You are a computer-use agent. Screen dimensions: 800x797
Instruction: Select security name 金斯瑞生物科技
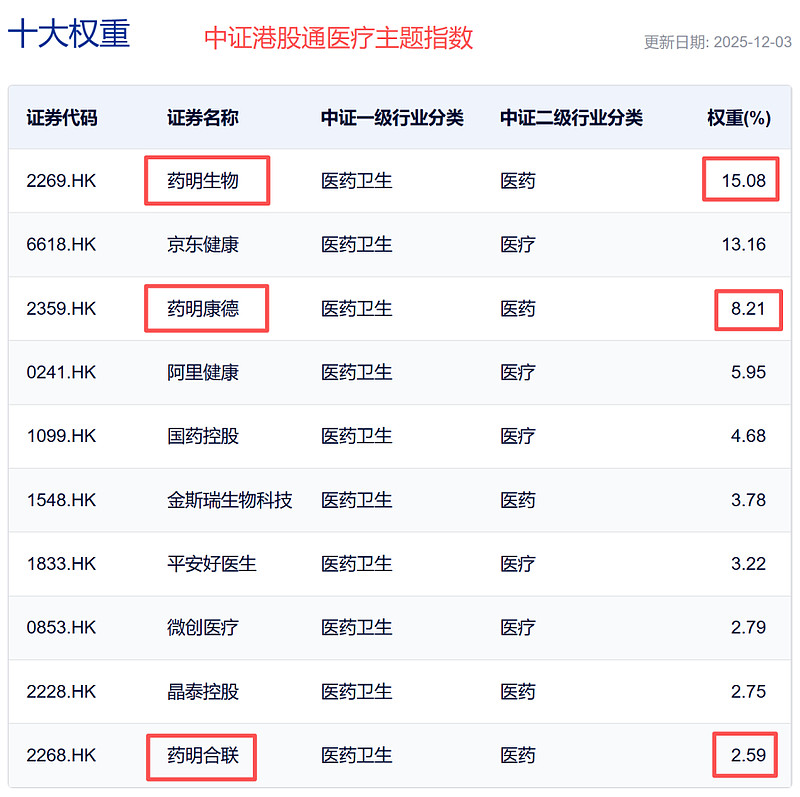pyautogui.click(x=230, y=500)
